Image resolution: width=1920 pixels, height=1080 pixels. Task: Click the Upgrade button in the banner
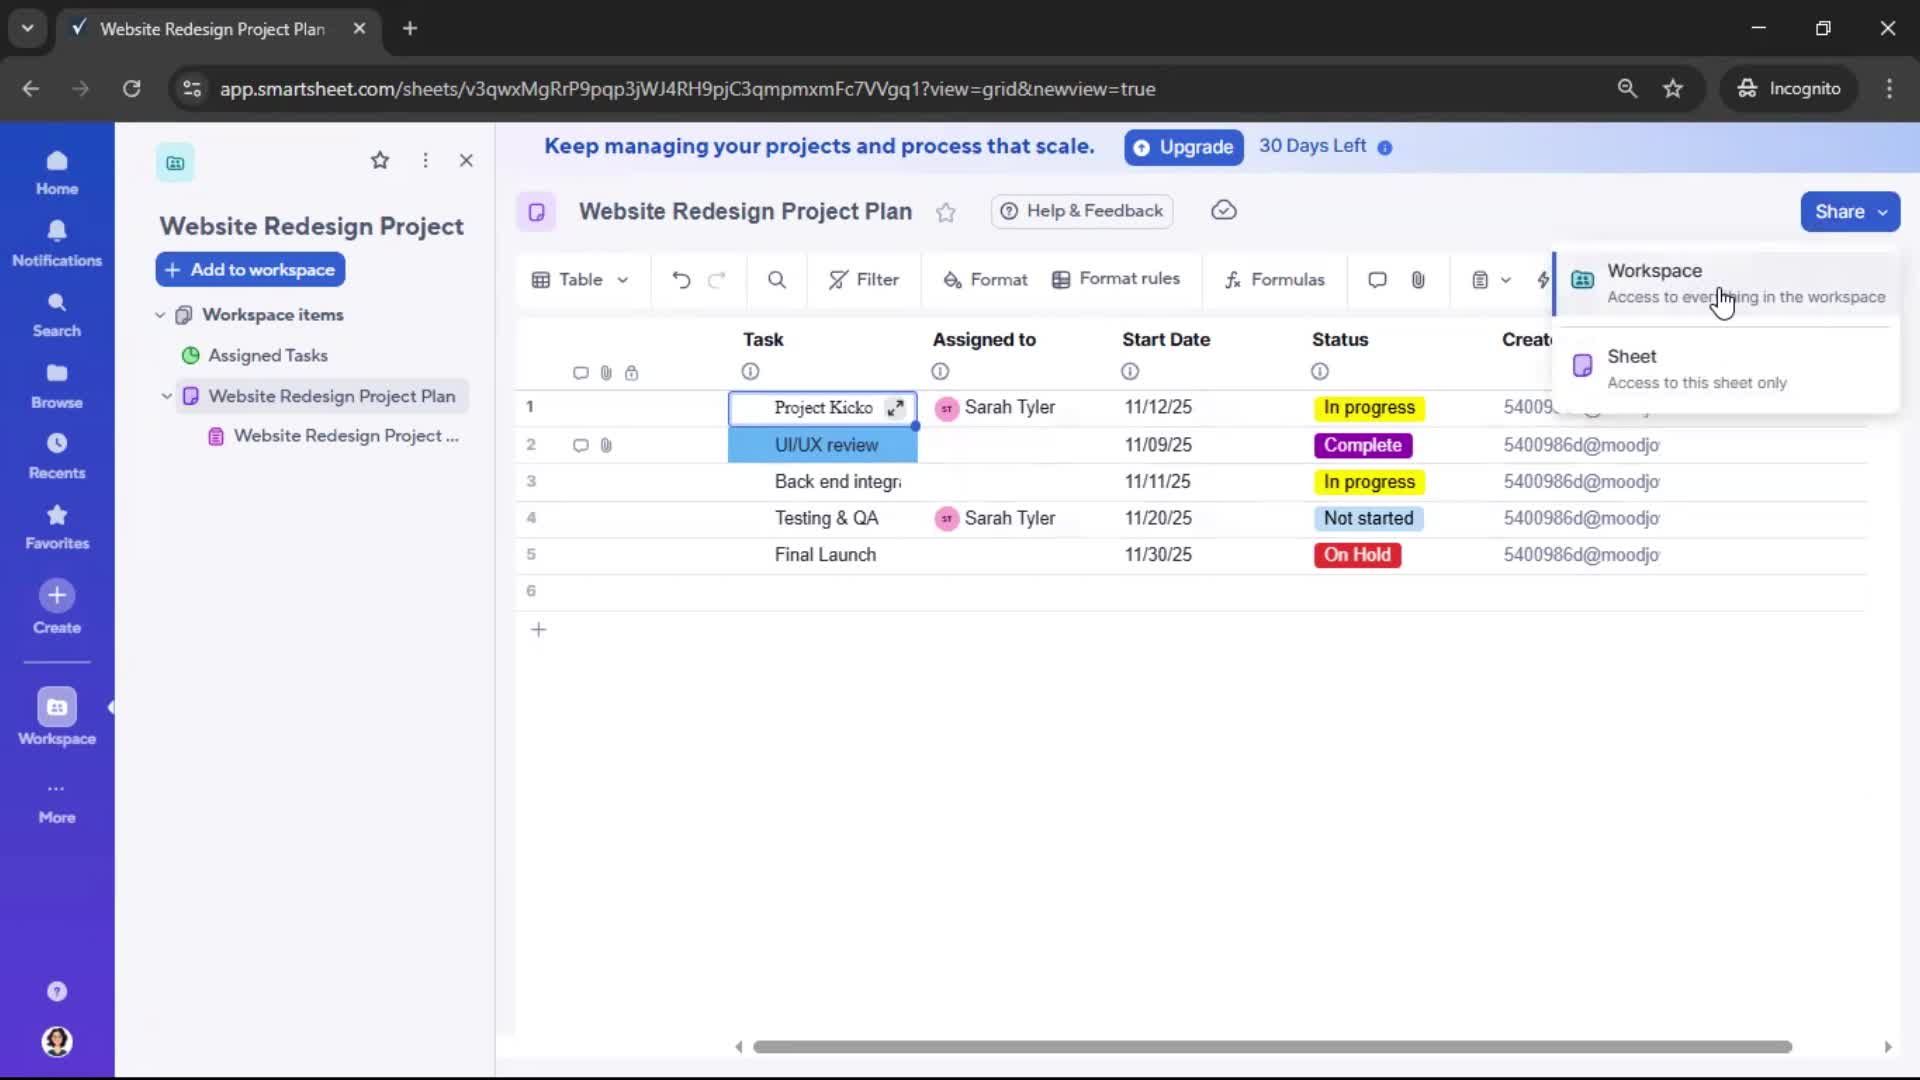click(1183, 147)
